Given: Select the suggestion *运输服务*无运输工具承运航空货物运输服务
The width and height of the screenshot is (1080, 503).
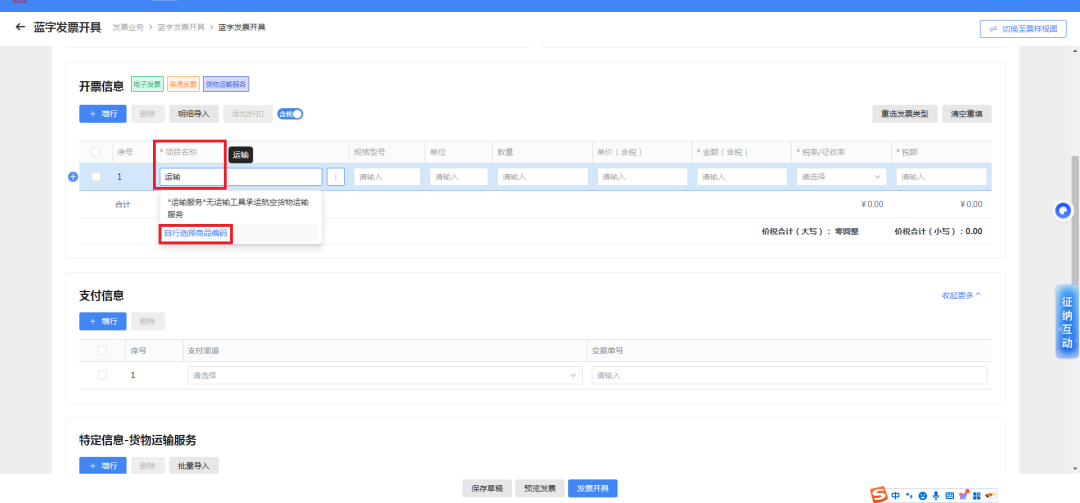Looking at the screenshot, I should click(x=240, y=208).
